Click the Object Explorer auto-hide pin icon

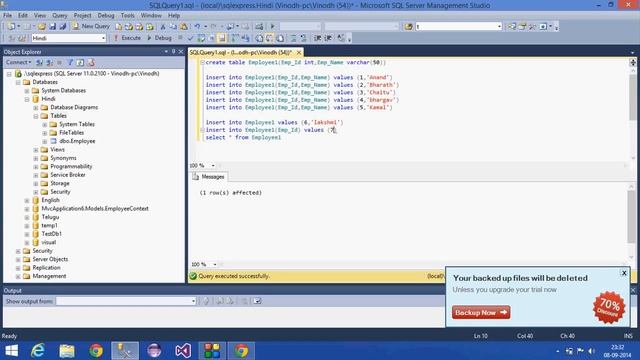(173, 52)
